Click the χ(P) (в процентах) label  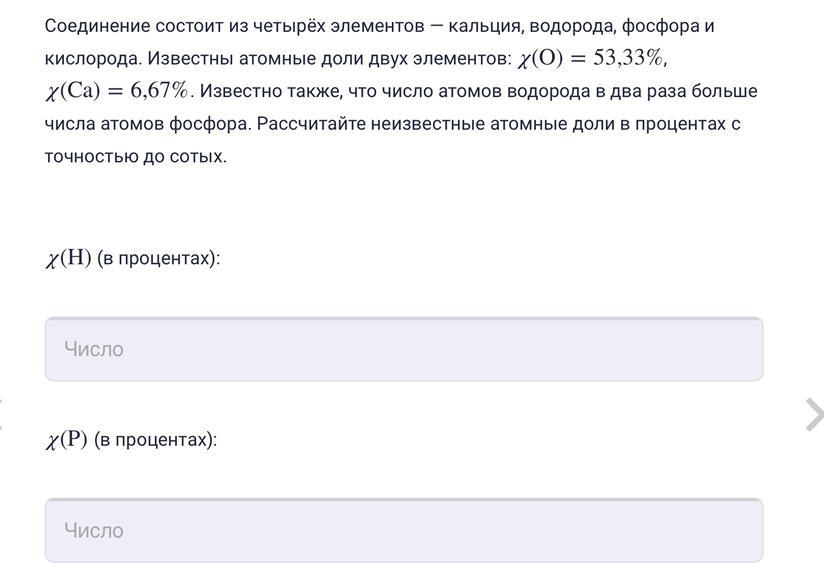[131, 439]
